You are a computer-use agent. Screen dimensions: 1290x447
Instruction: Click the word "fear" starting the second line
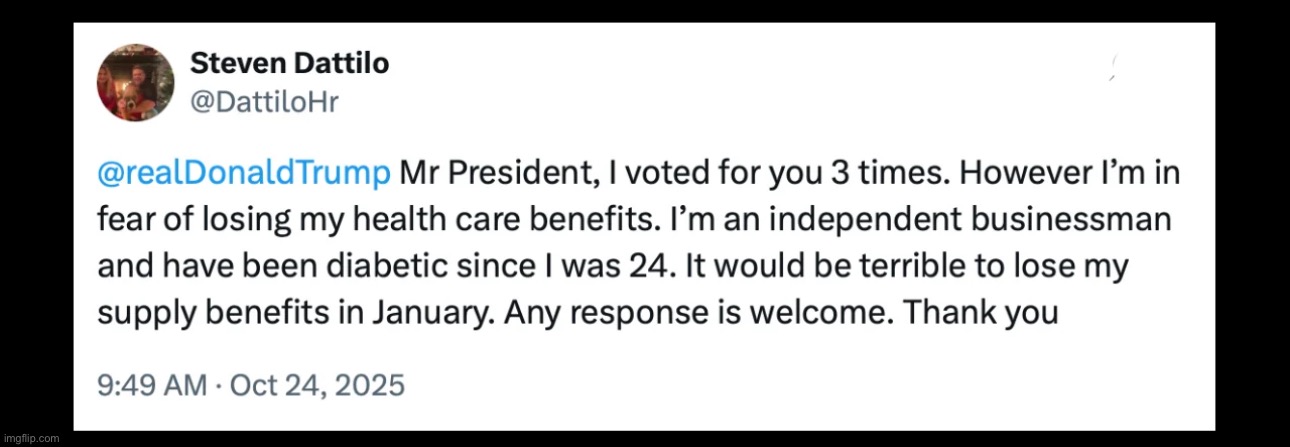pos(124,220)
